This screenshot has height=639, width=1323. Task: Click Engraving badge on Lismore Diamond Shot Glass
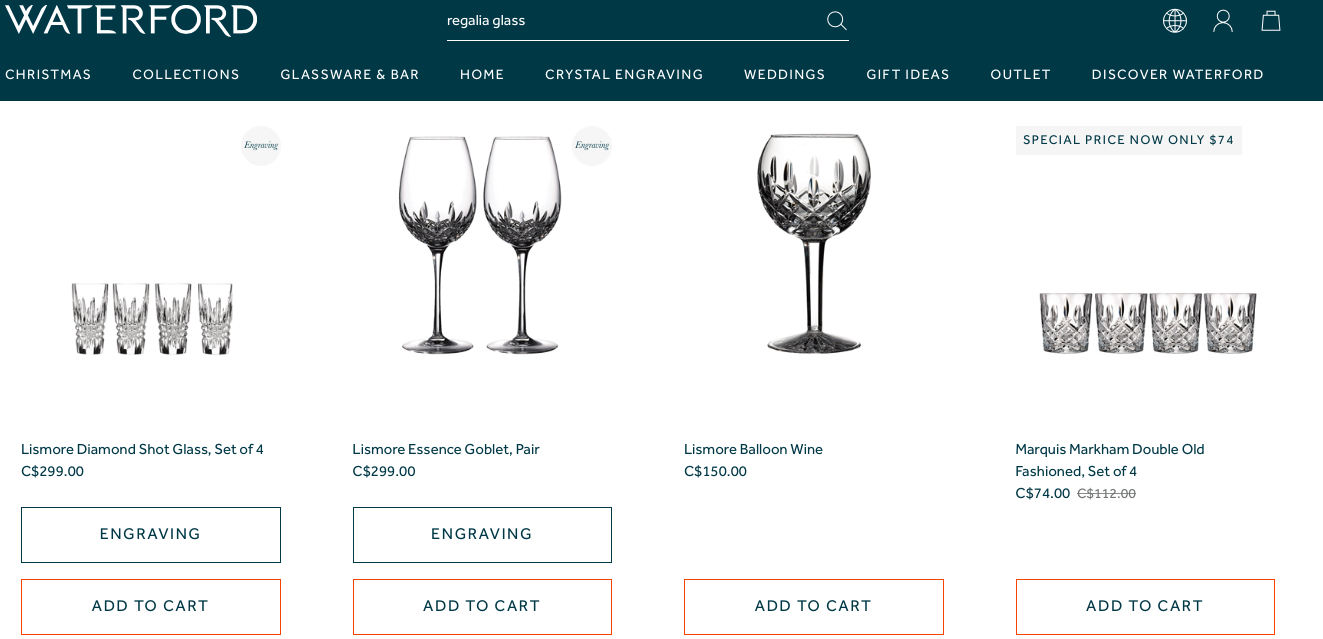[261, 146]
